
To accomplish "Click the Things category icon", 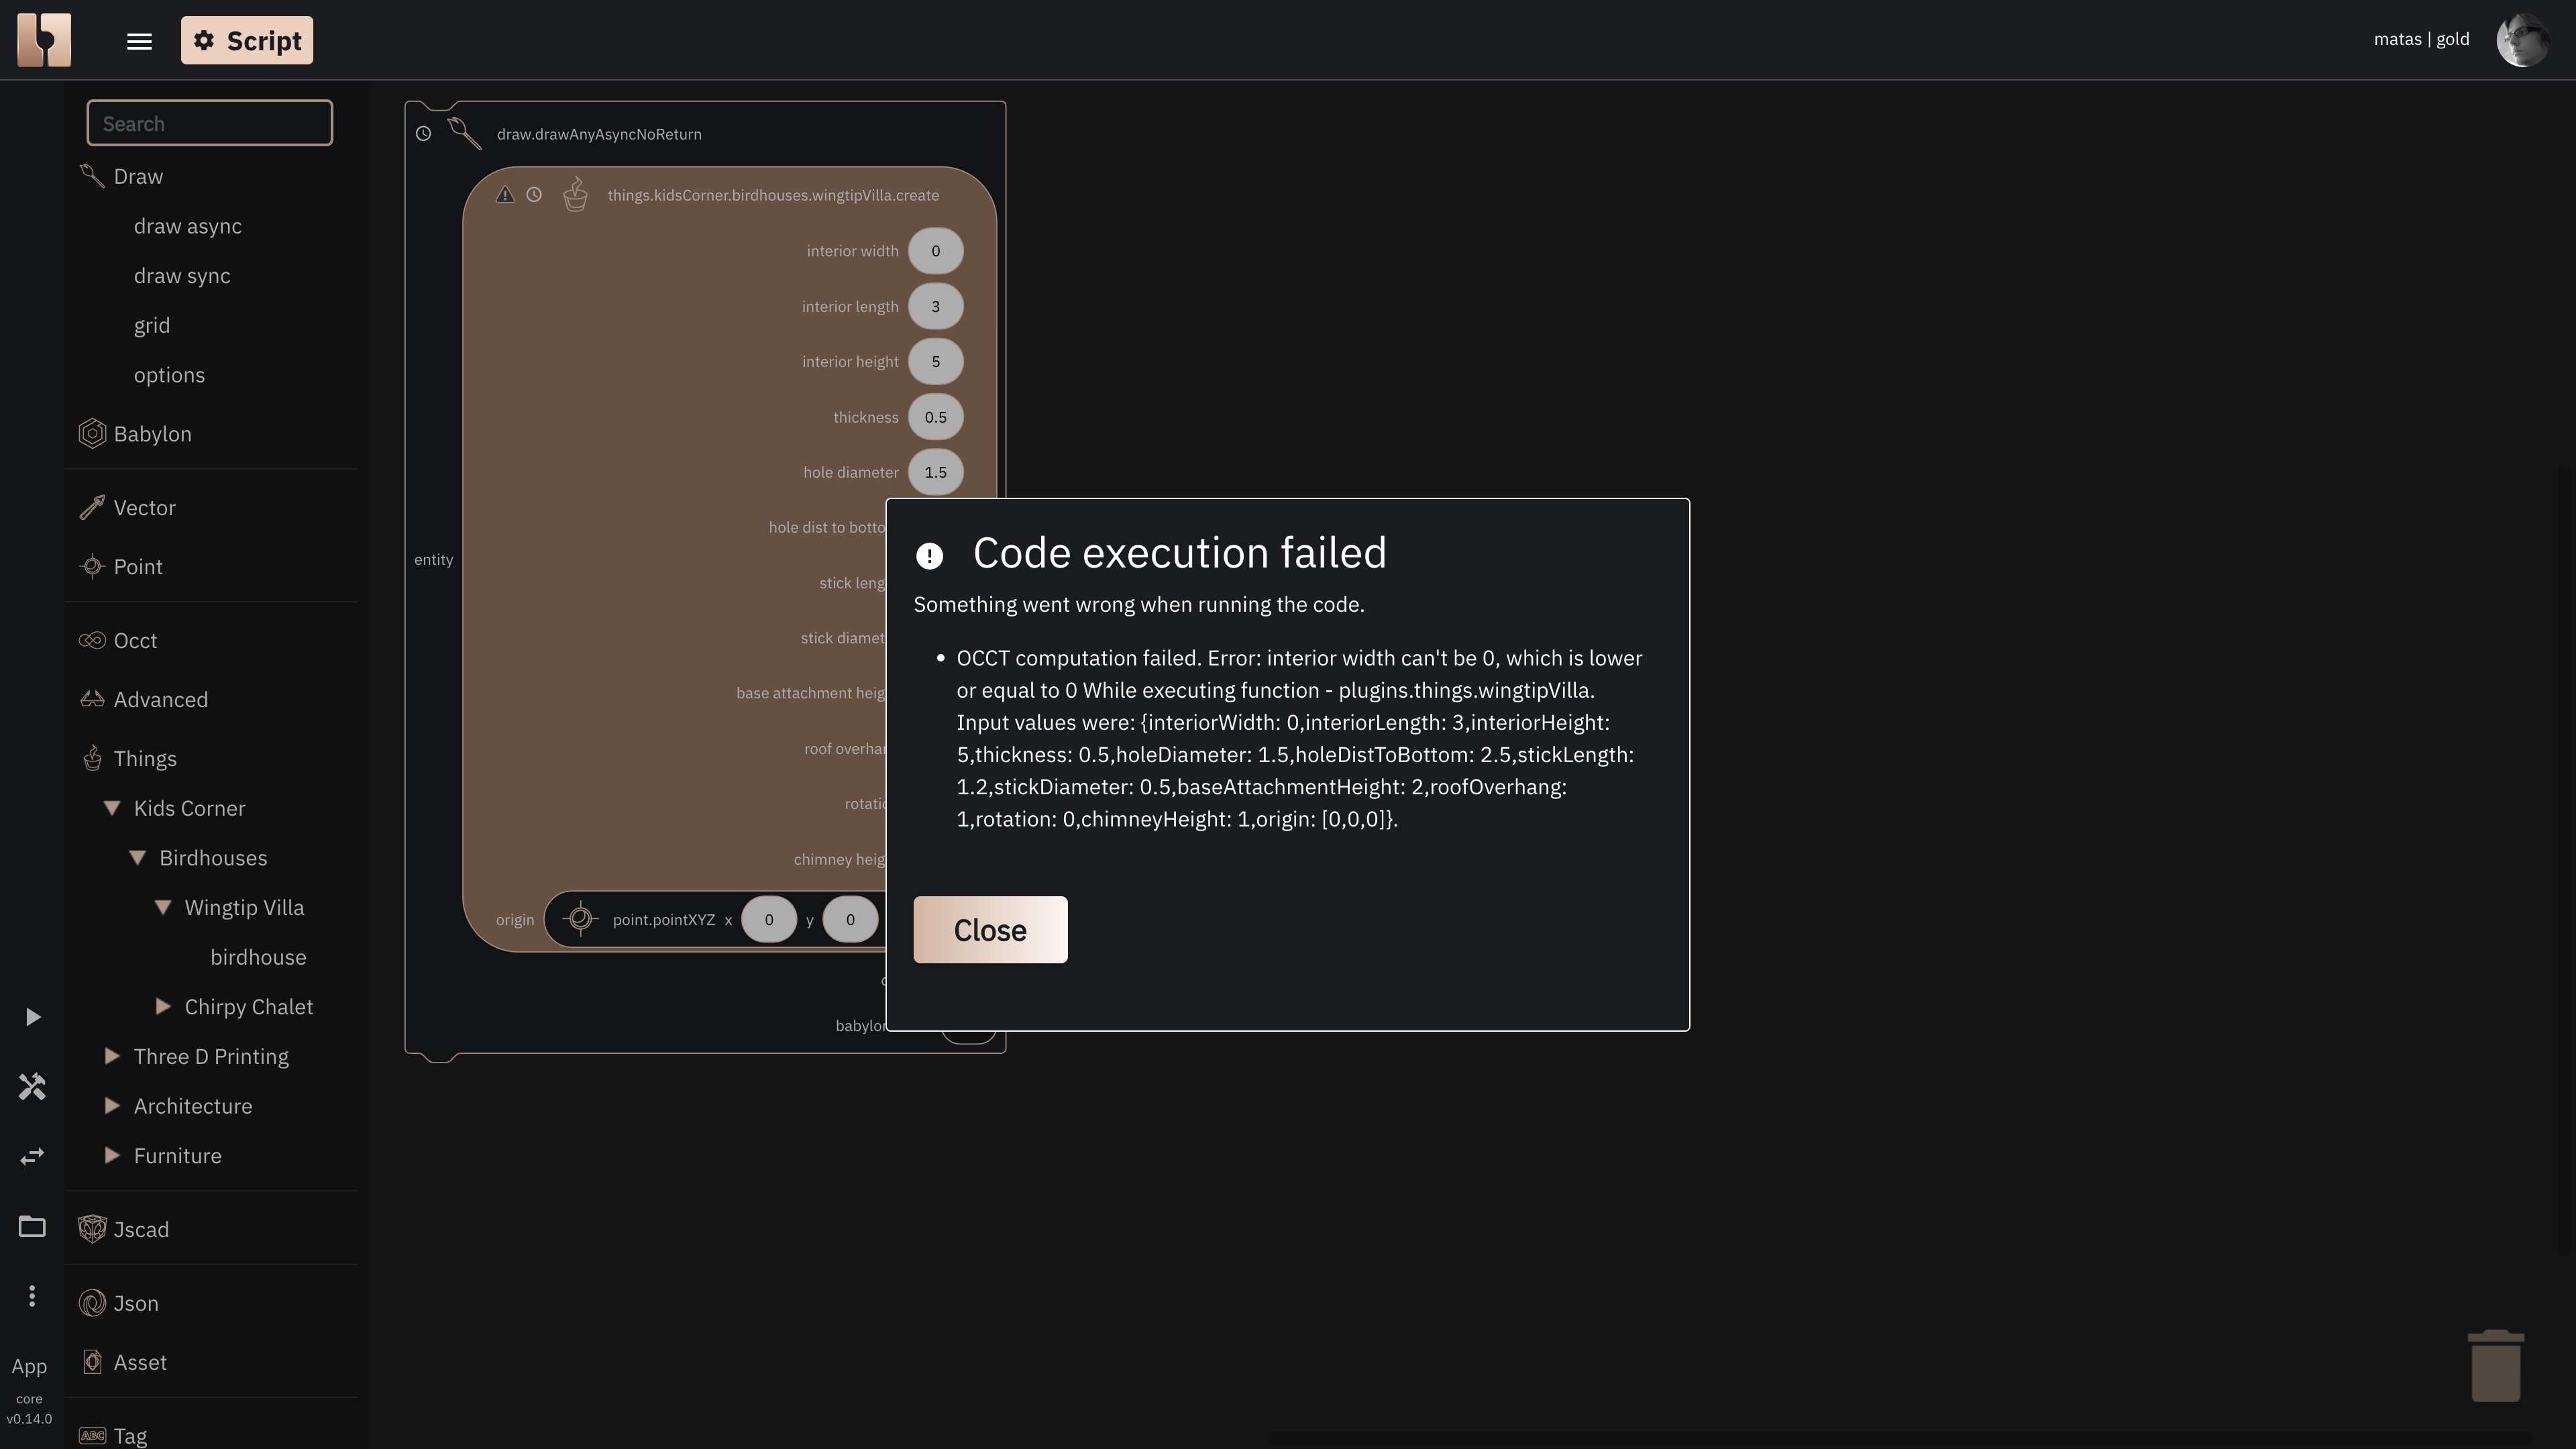I will pos(92,758).
